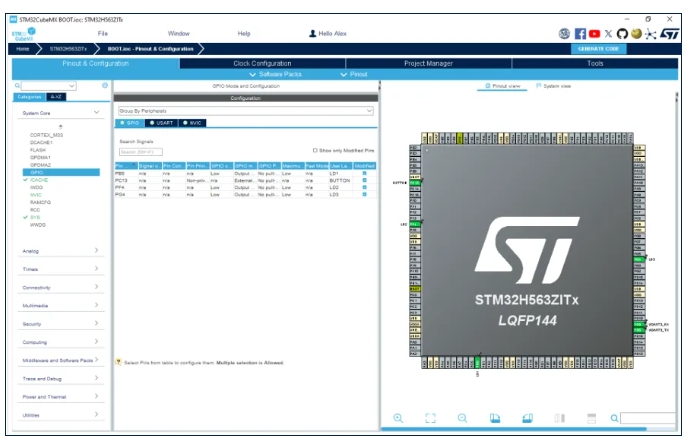Enable Show only Modified Pins
Screen dimensions: 691x447
coord(315,150)
